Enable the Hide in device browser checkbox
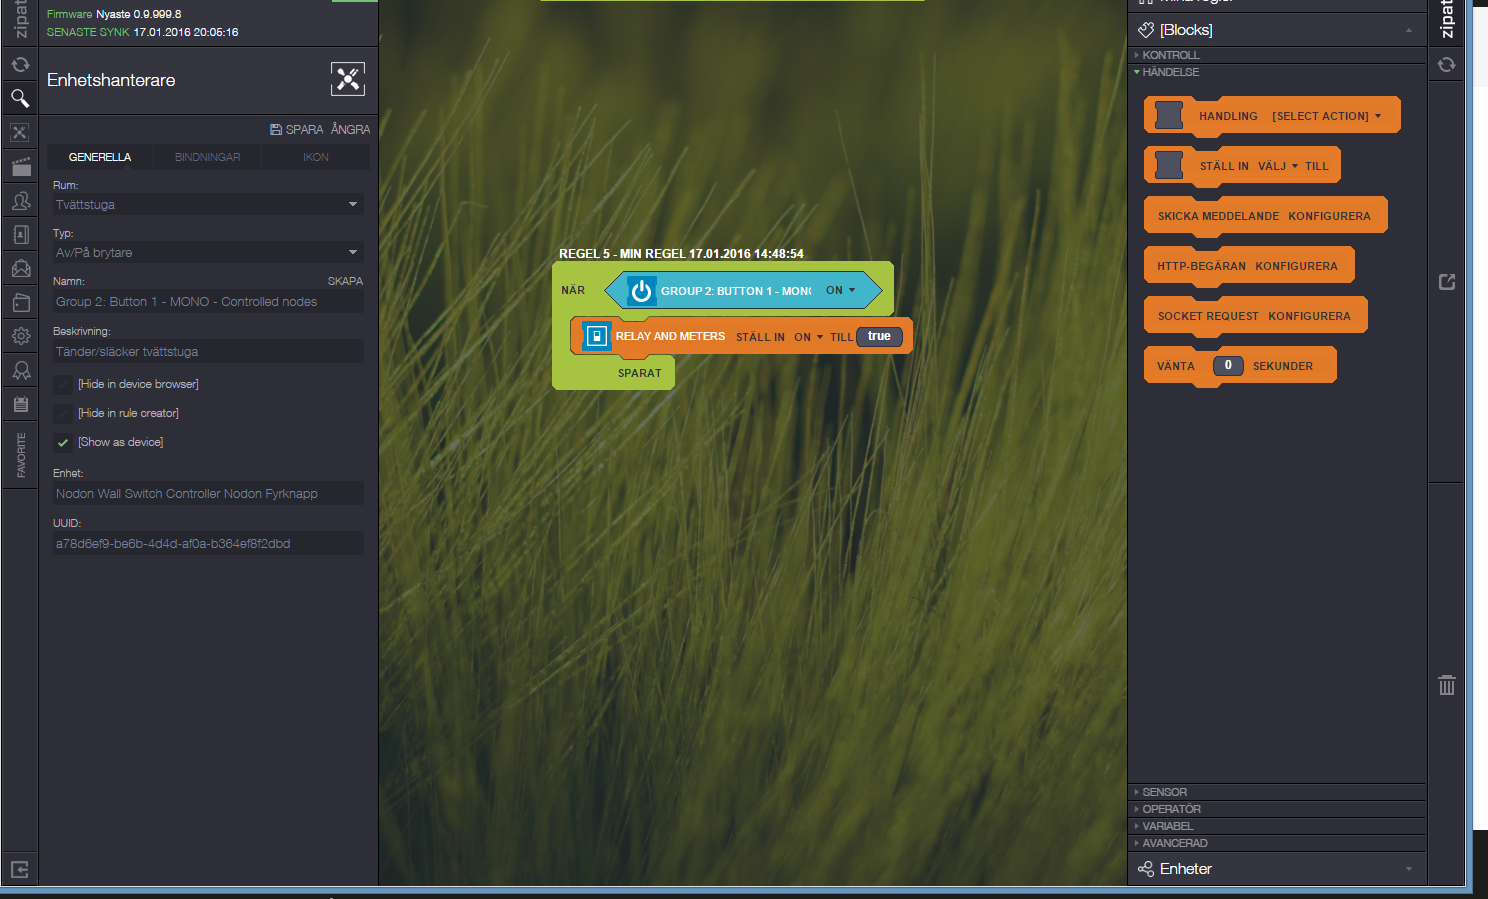Viewport: 1488px width, 899px height. (63, 385)
